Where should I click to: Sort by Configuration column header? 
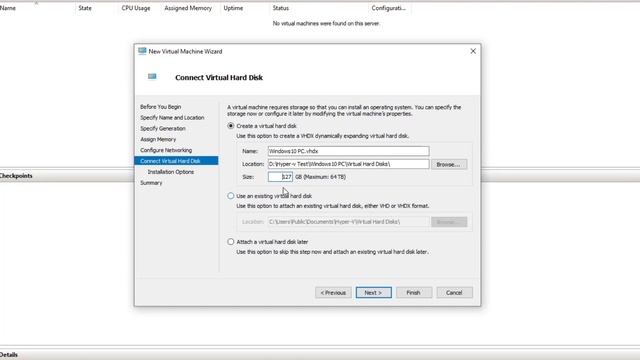[x=389, y=8]
